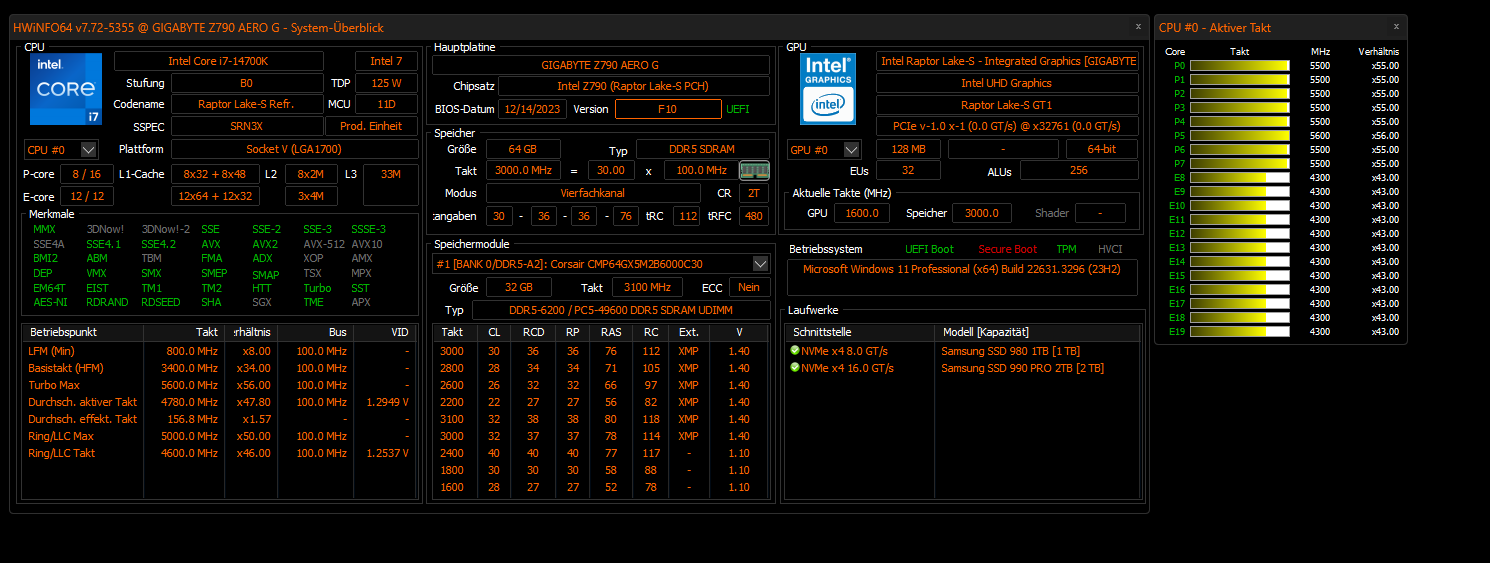
Task: Click the Ext. column header
Action: pyautogui.click(x=688, y=332)
